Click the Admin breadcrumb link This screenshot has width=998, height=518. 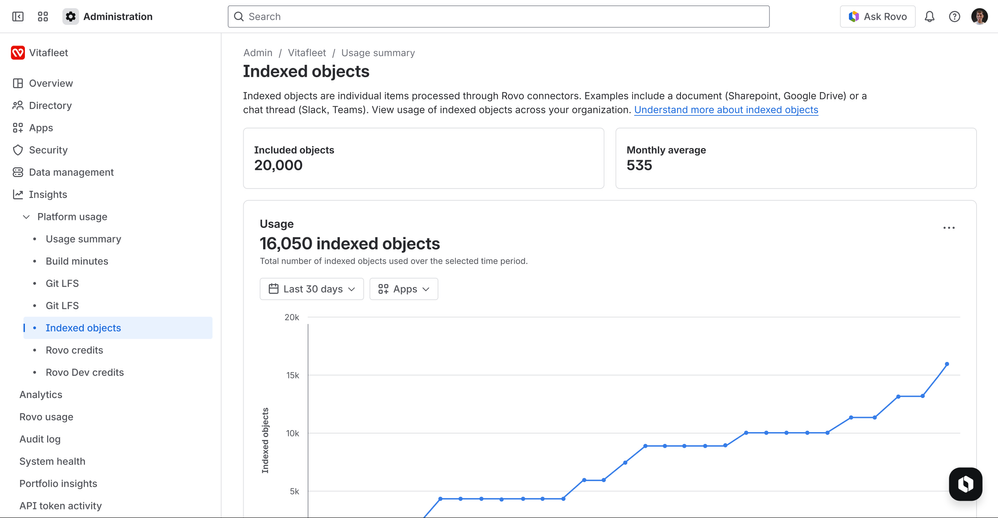tap(258, 53)
